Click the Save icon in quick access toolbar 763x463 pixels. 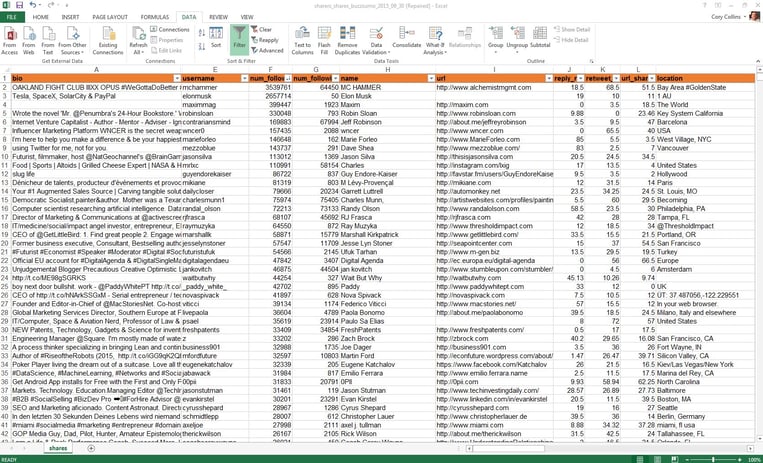pyautogui.click(x=19, y=5)
